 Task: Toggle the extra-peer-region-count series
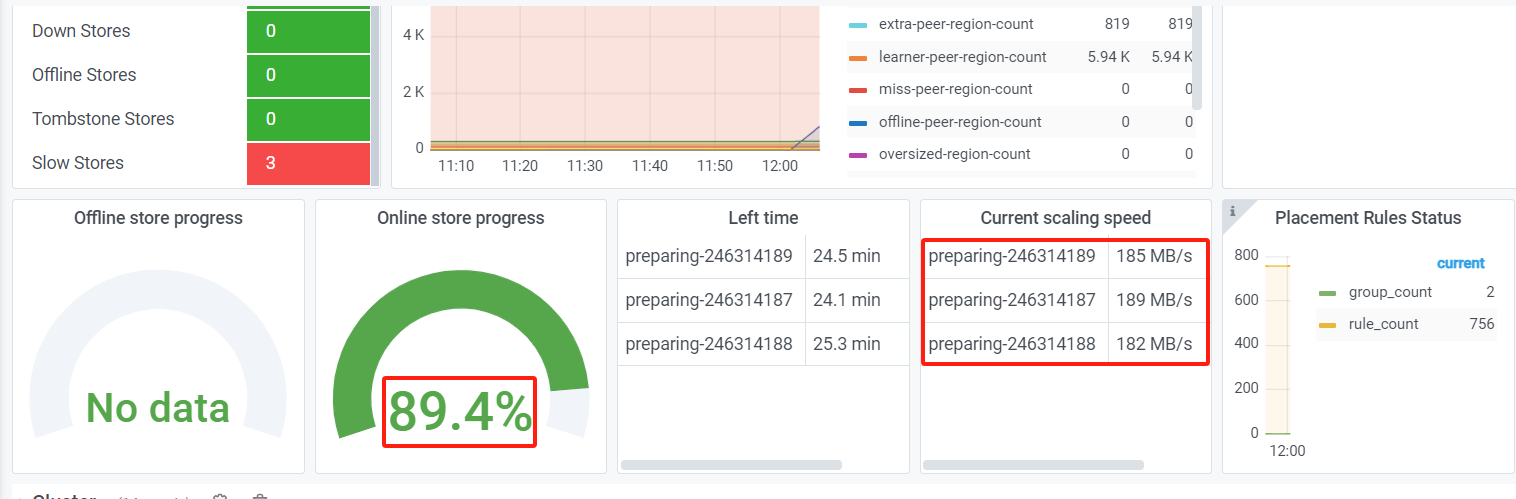(956, 24)
